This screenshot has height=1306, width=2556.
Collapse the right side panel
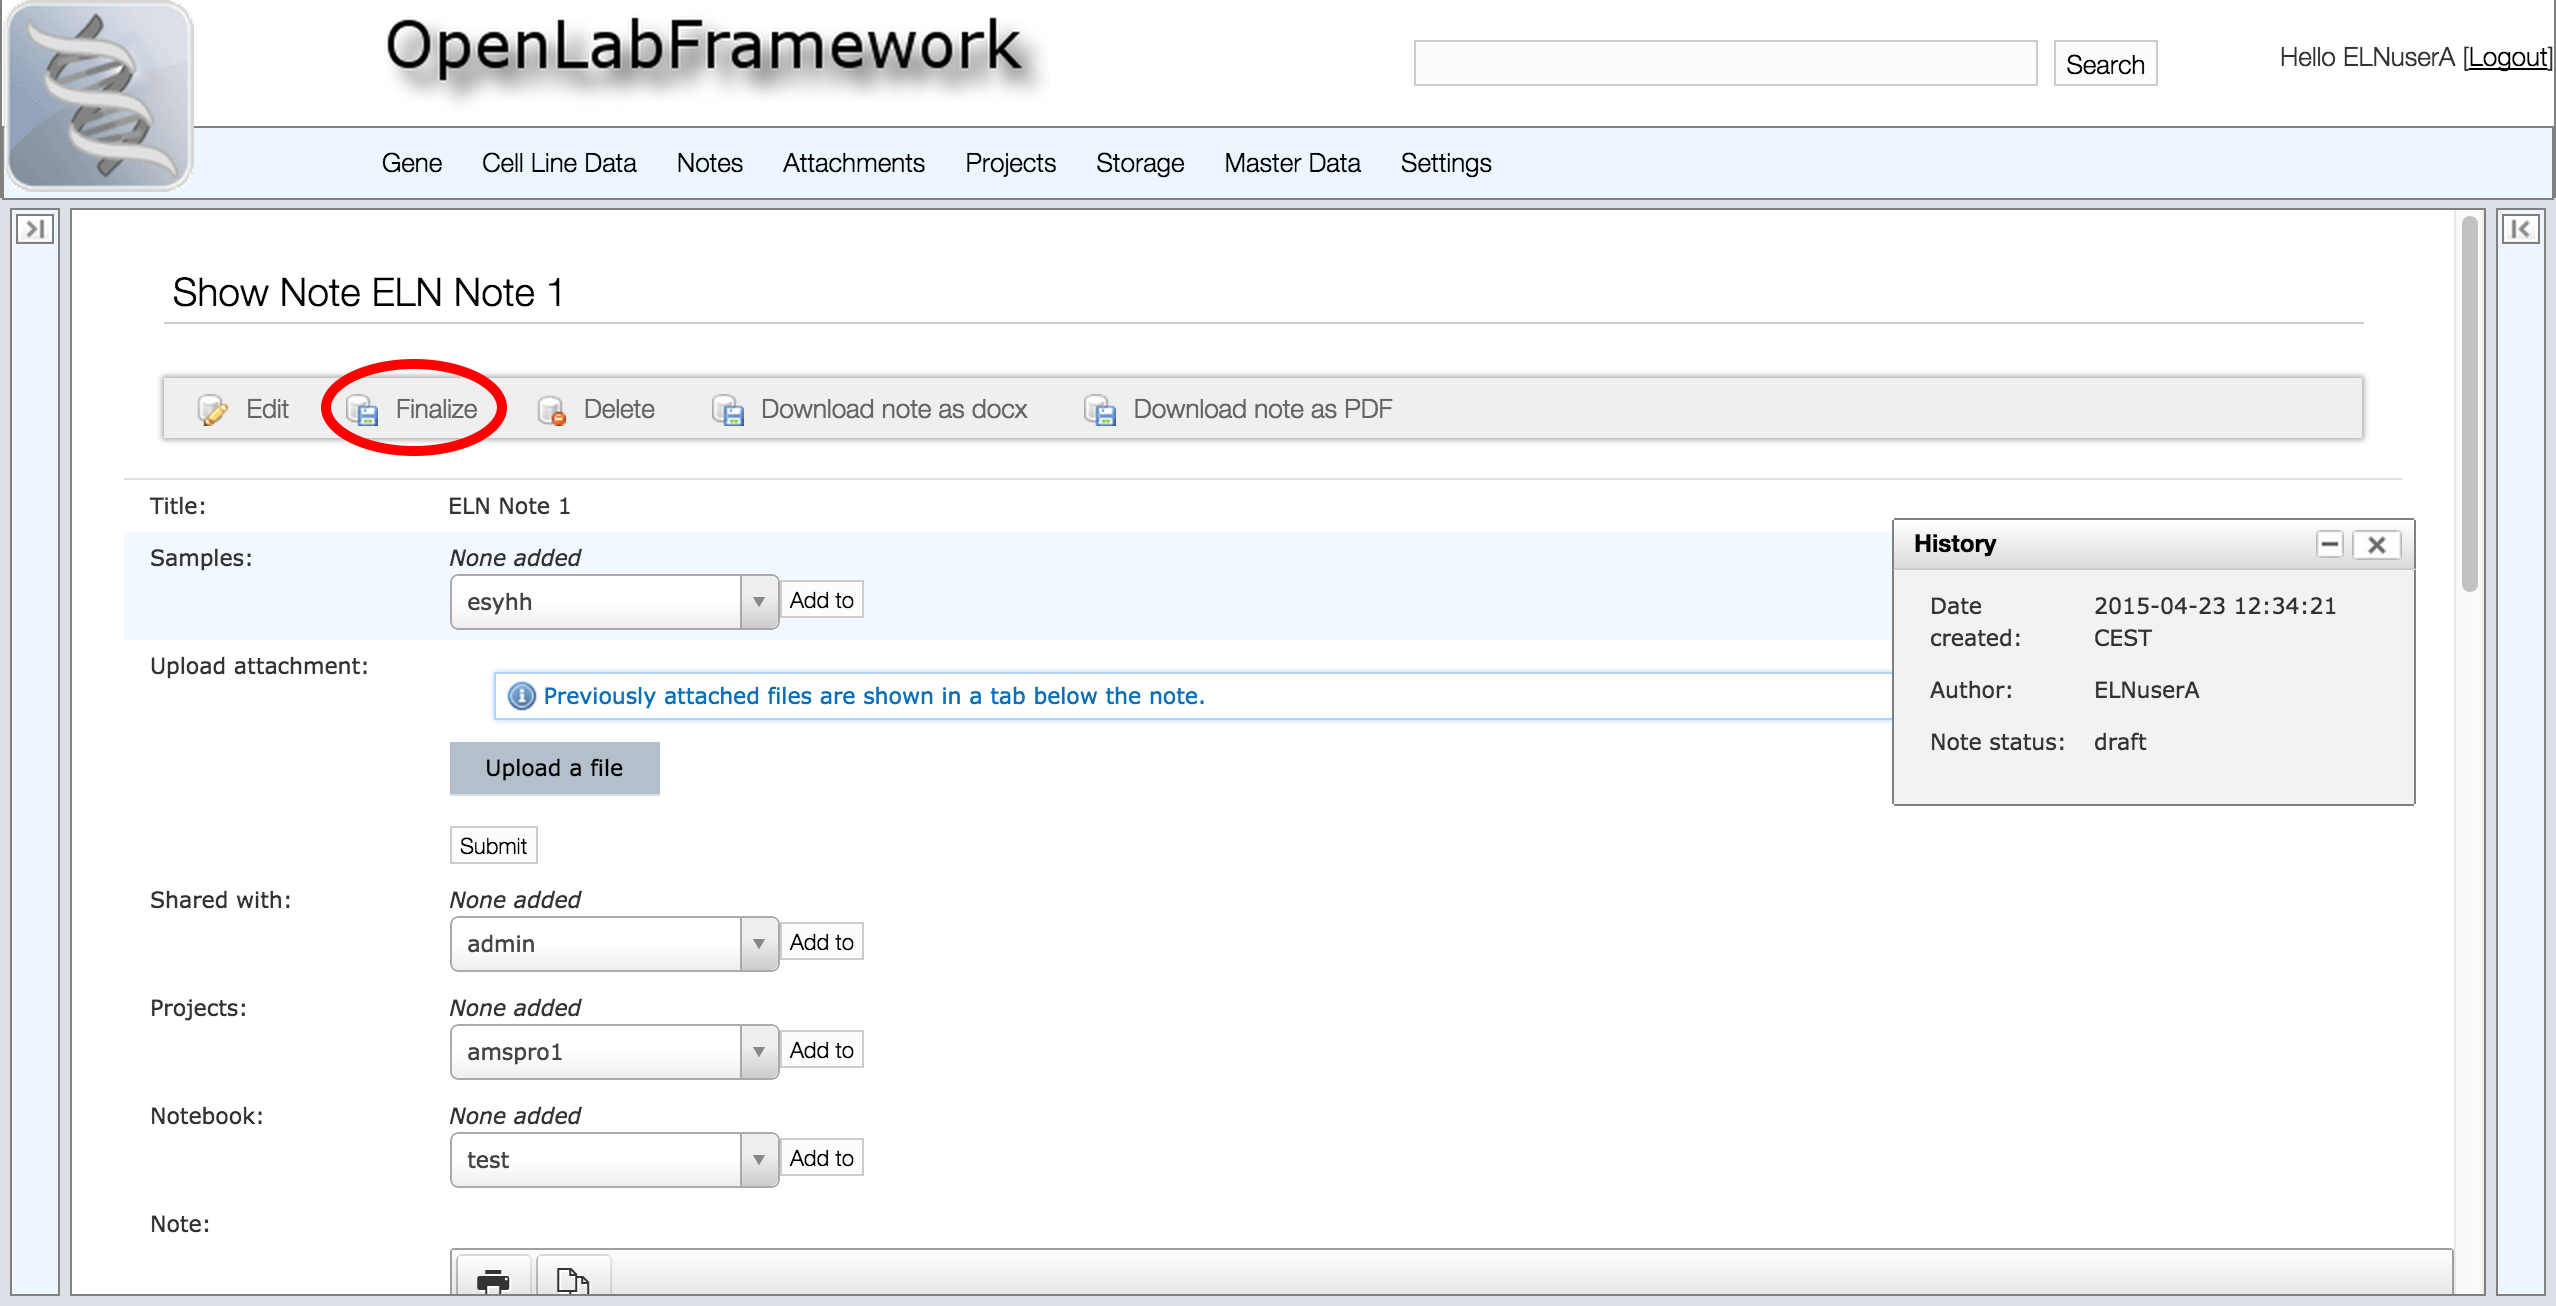click(2520, 229)
